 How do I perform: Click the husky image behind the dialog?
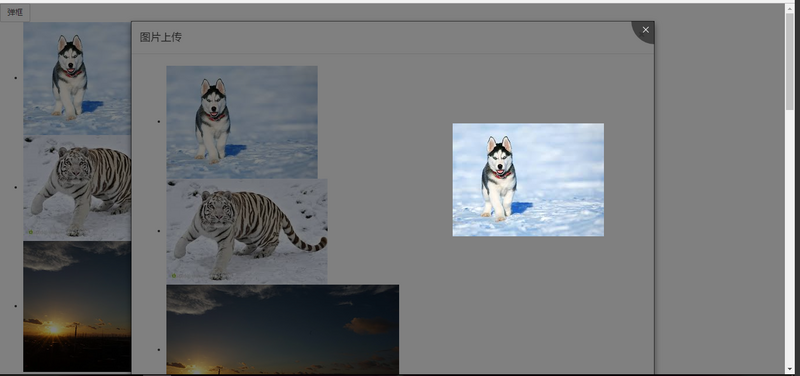click(77, 78)
